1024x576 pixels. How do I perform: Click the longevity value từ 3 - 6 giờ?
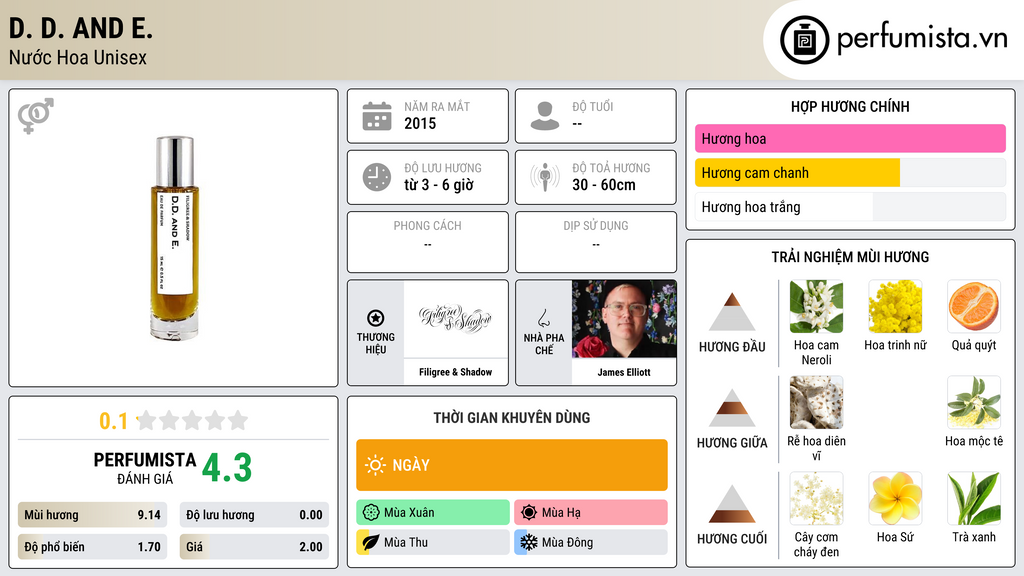pyautogui.click(x=439, y=185)
